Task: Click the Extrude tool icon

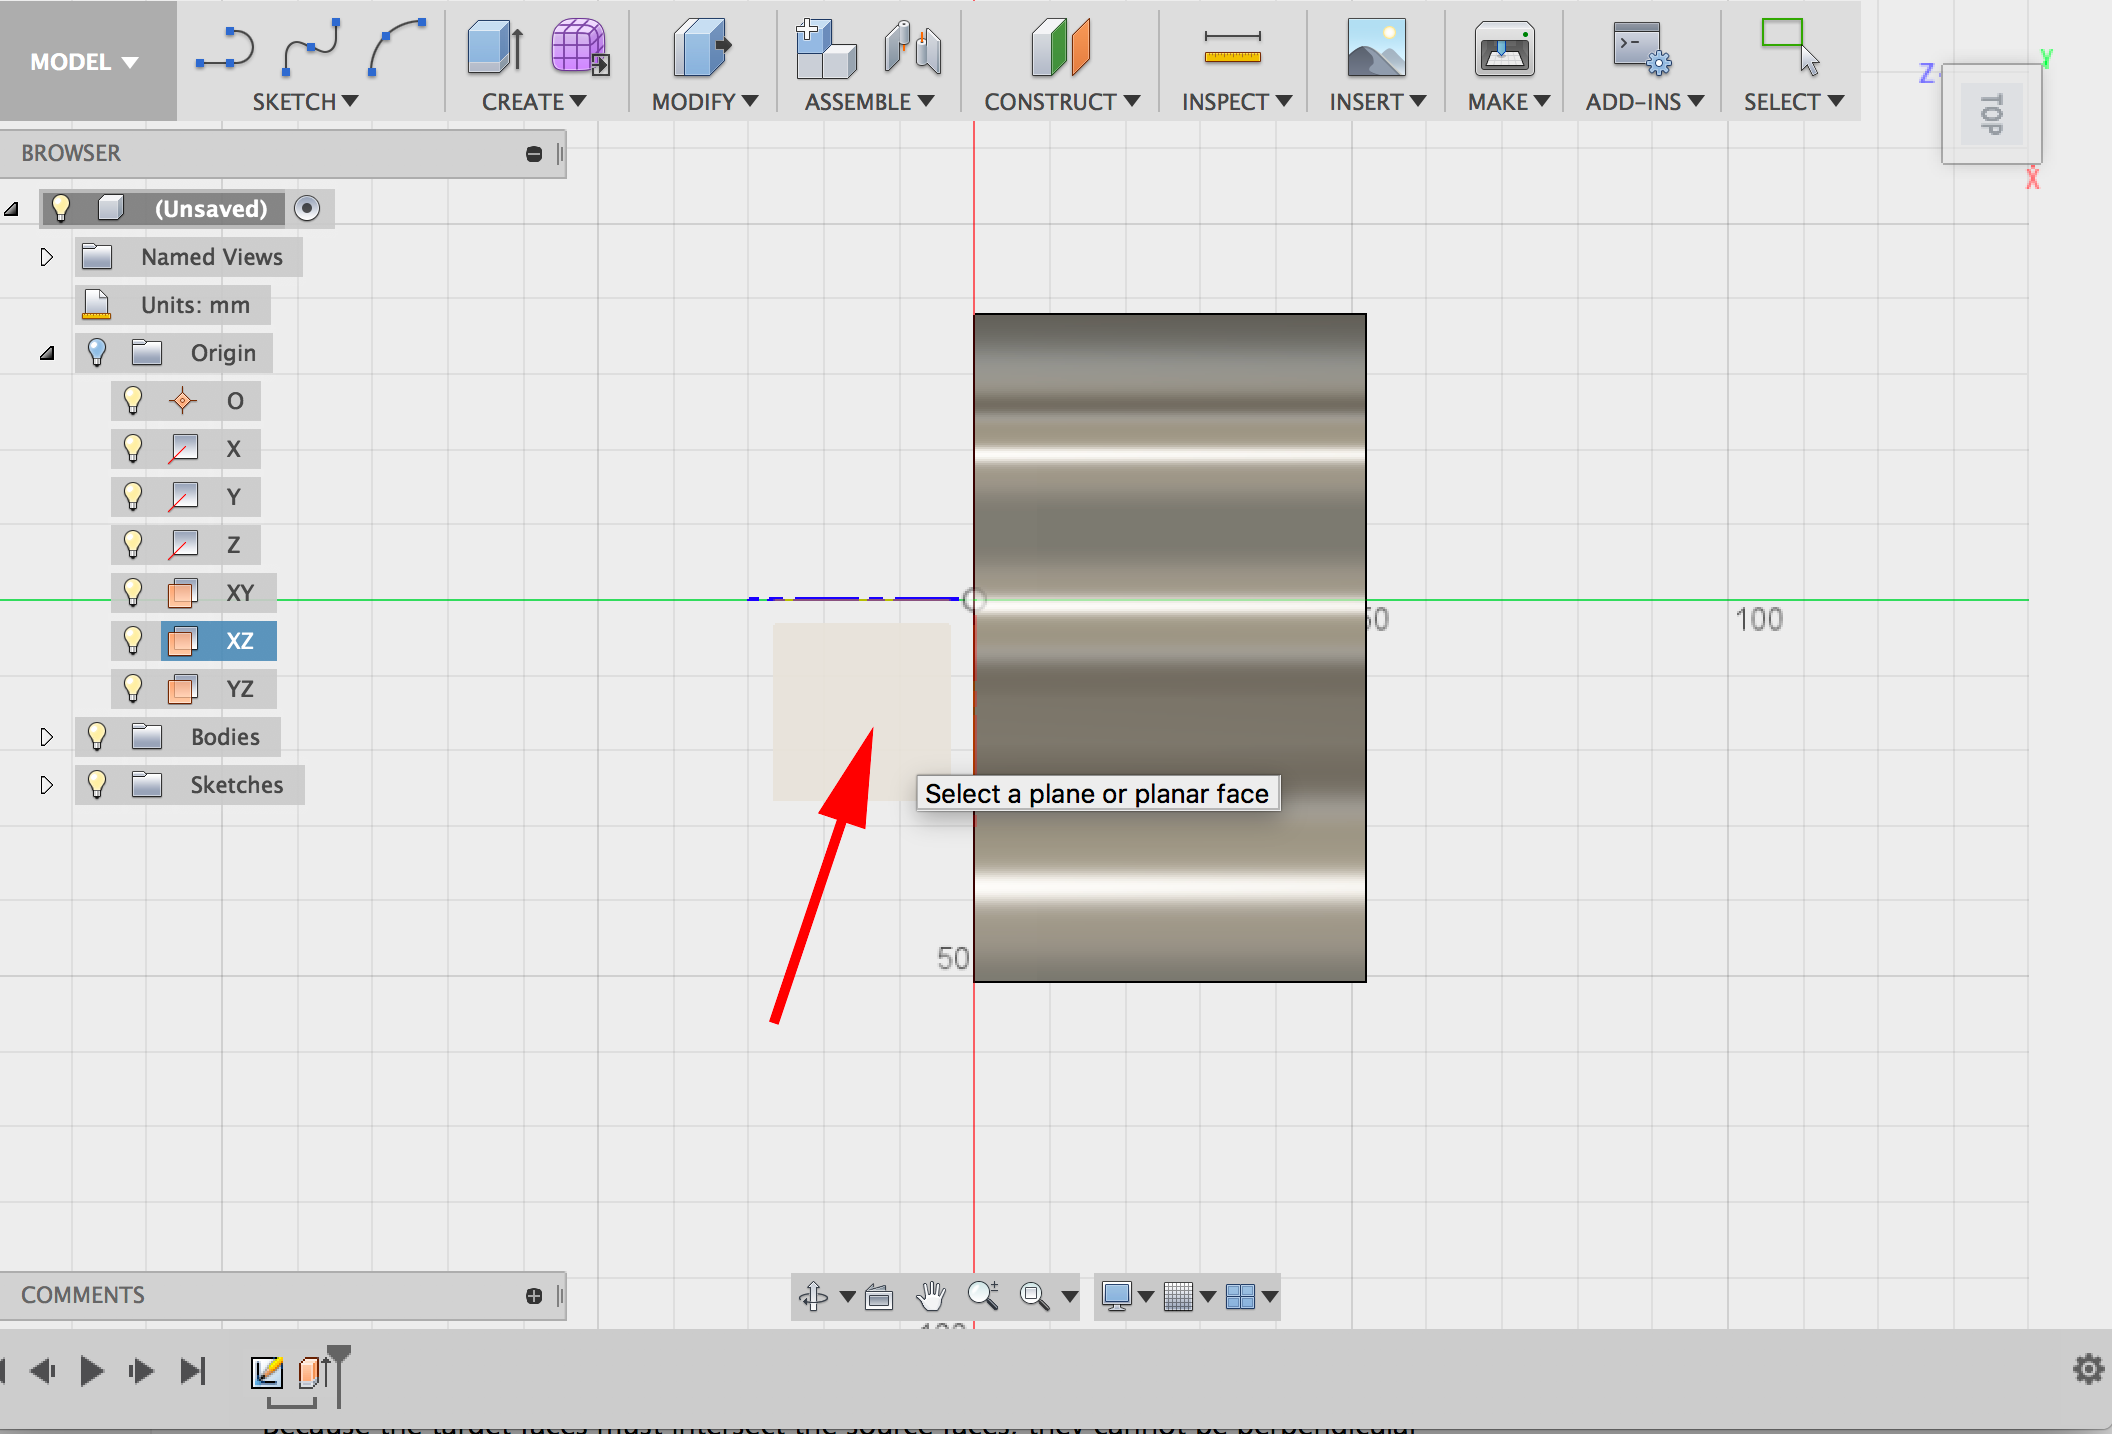Action: click(495, 48)
